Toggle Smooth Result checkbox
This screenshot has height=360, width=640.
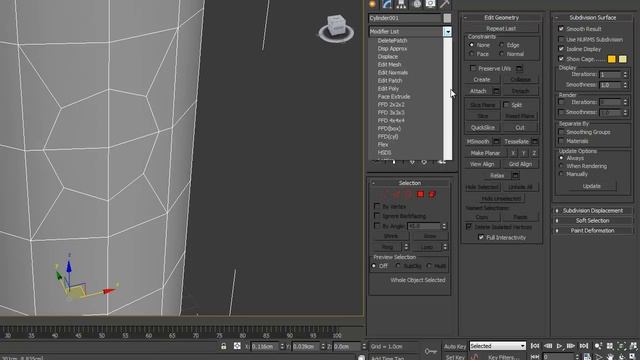[561, 29]
